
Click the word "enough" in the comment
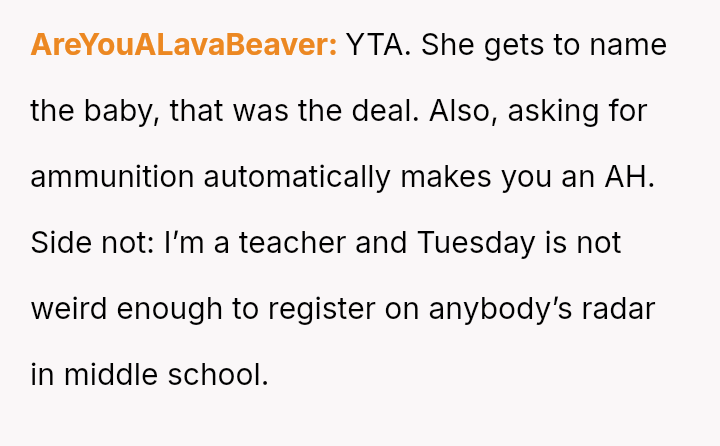pos(169,310)
